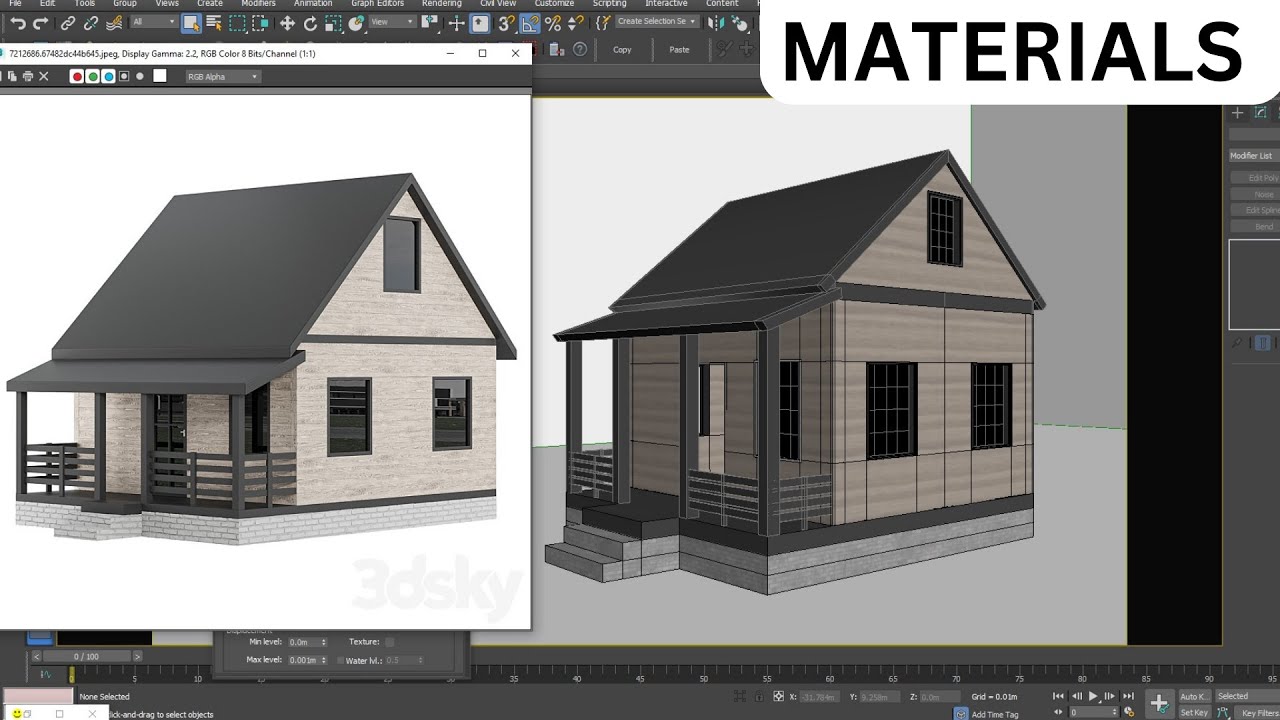Check the Water M. checkbox
The image size is (1280, 720).
tap(340, 660)
